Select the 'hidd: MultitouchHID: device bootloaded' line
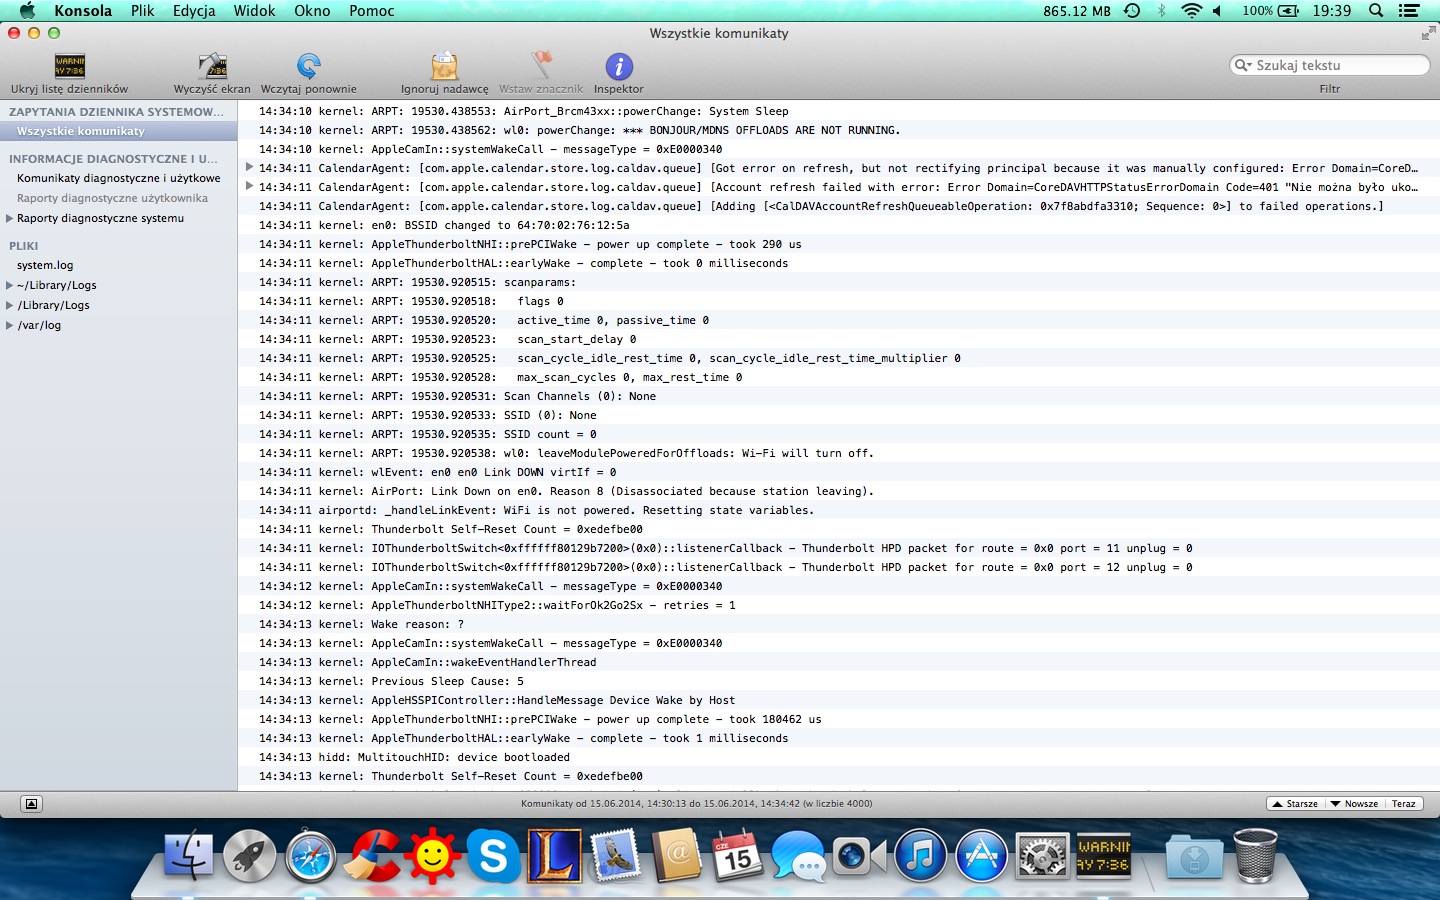1440x900 pixels. (838, 757)
